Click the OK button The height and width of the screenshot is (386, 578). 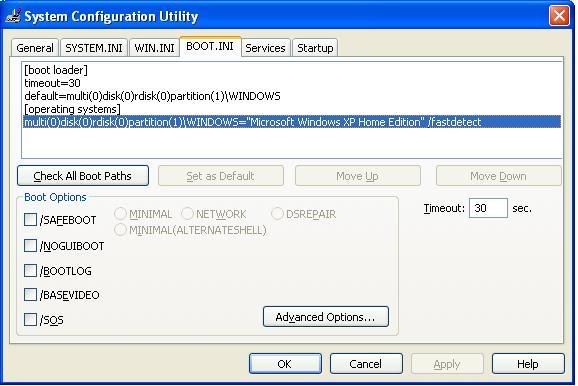[x=285, y=364]
